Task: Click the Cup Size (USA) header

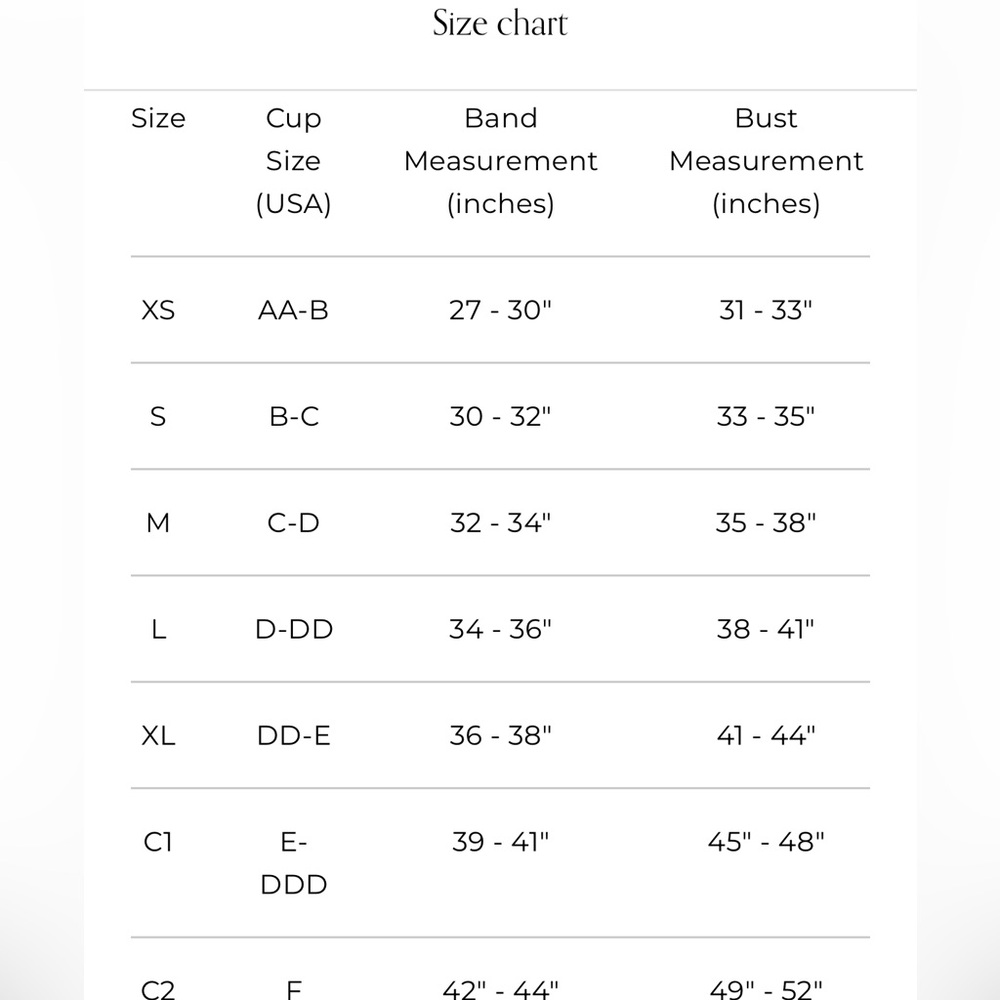Action: tap(293, 161)
